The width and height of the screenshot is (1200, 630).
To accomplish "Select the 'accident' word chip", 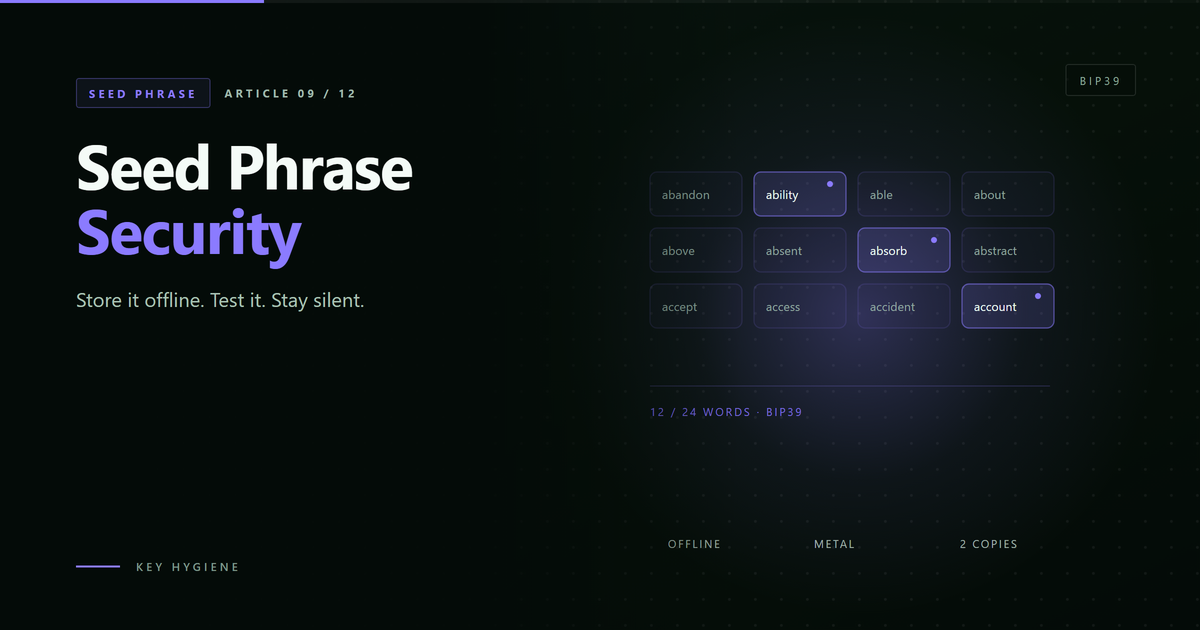I will [904, 306].
